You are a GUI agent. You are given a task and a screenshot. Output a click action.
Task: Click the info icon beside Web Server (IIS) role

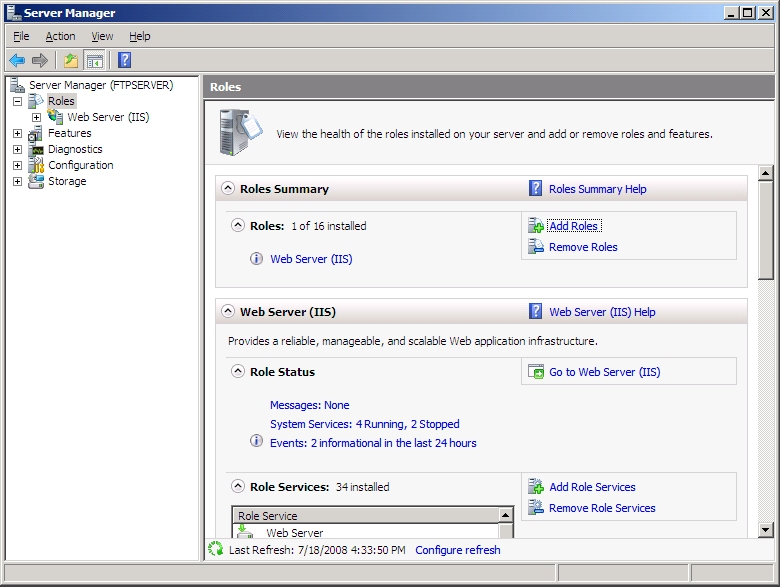pos(256,259)
